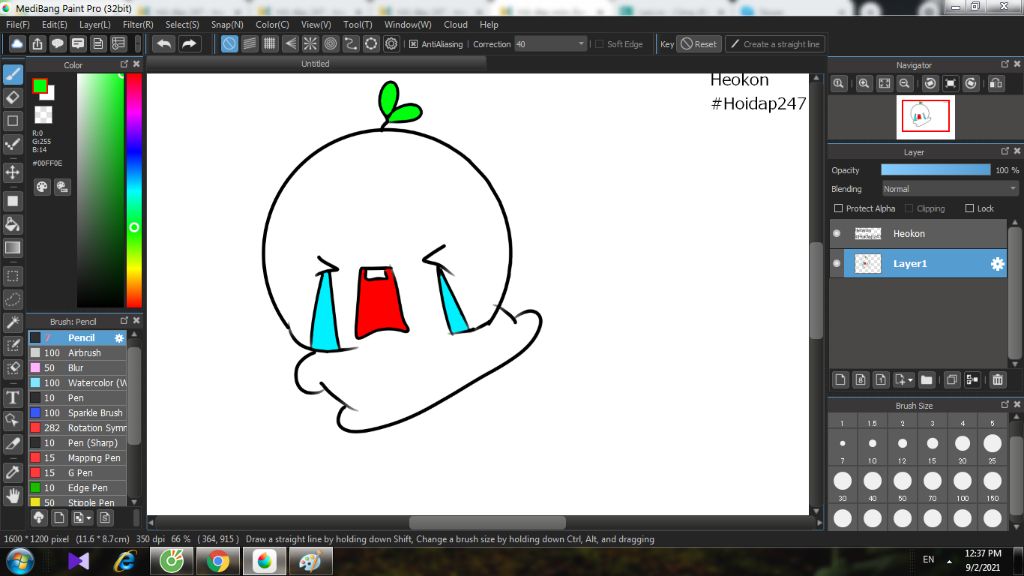Image resolution: width=1024 pixels, height=576 pixels.
Task: Enable radial snap guide
Action: (x=310, y=44)
